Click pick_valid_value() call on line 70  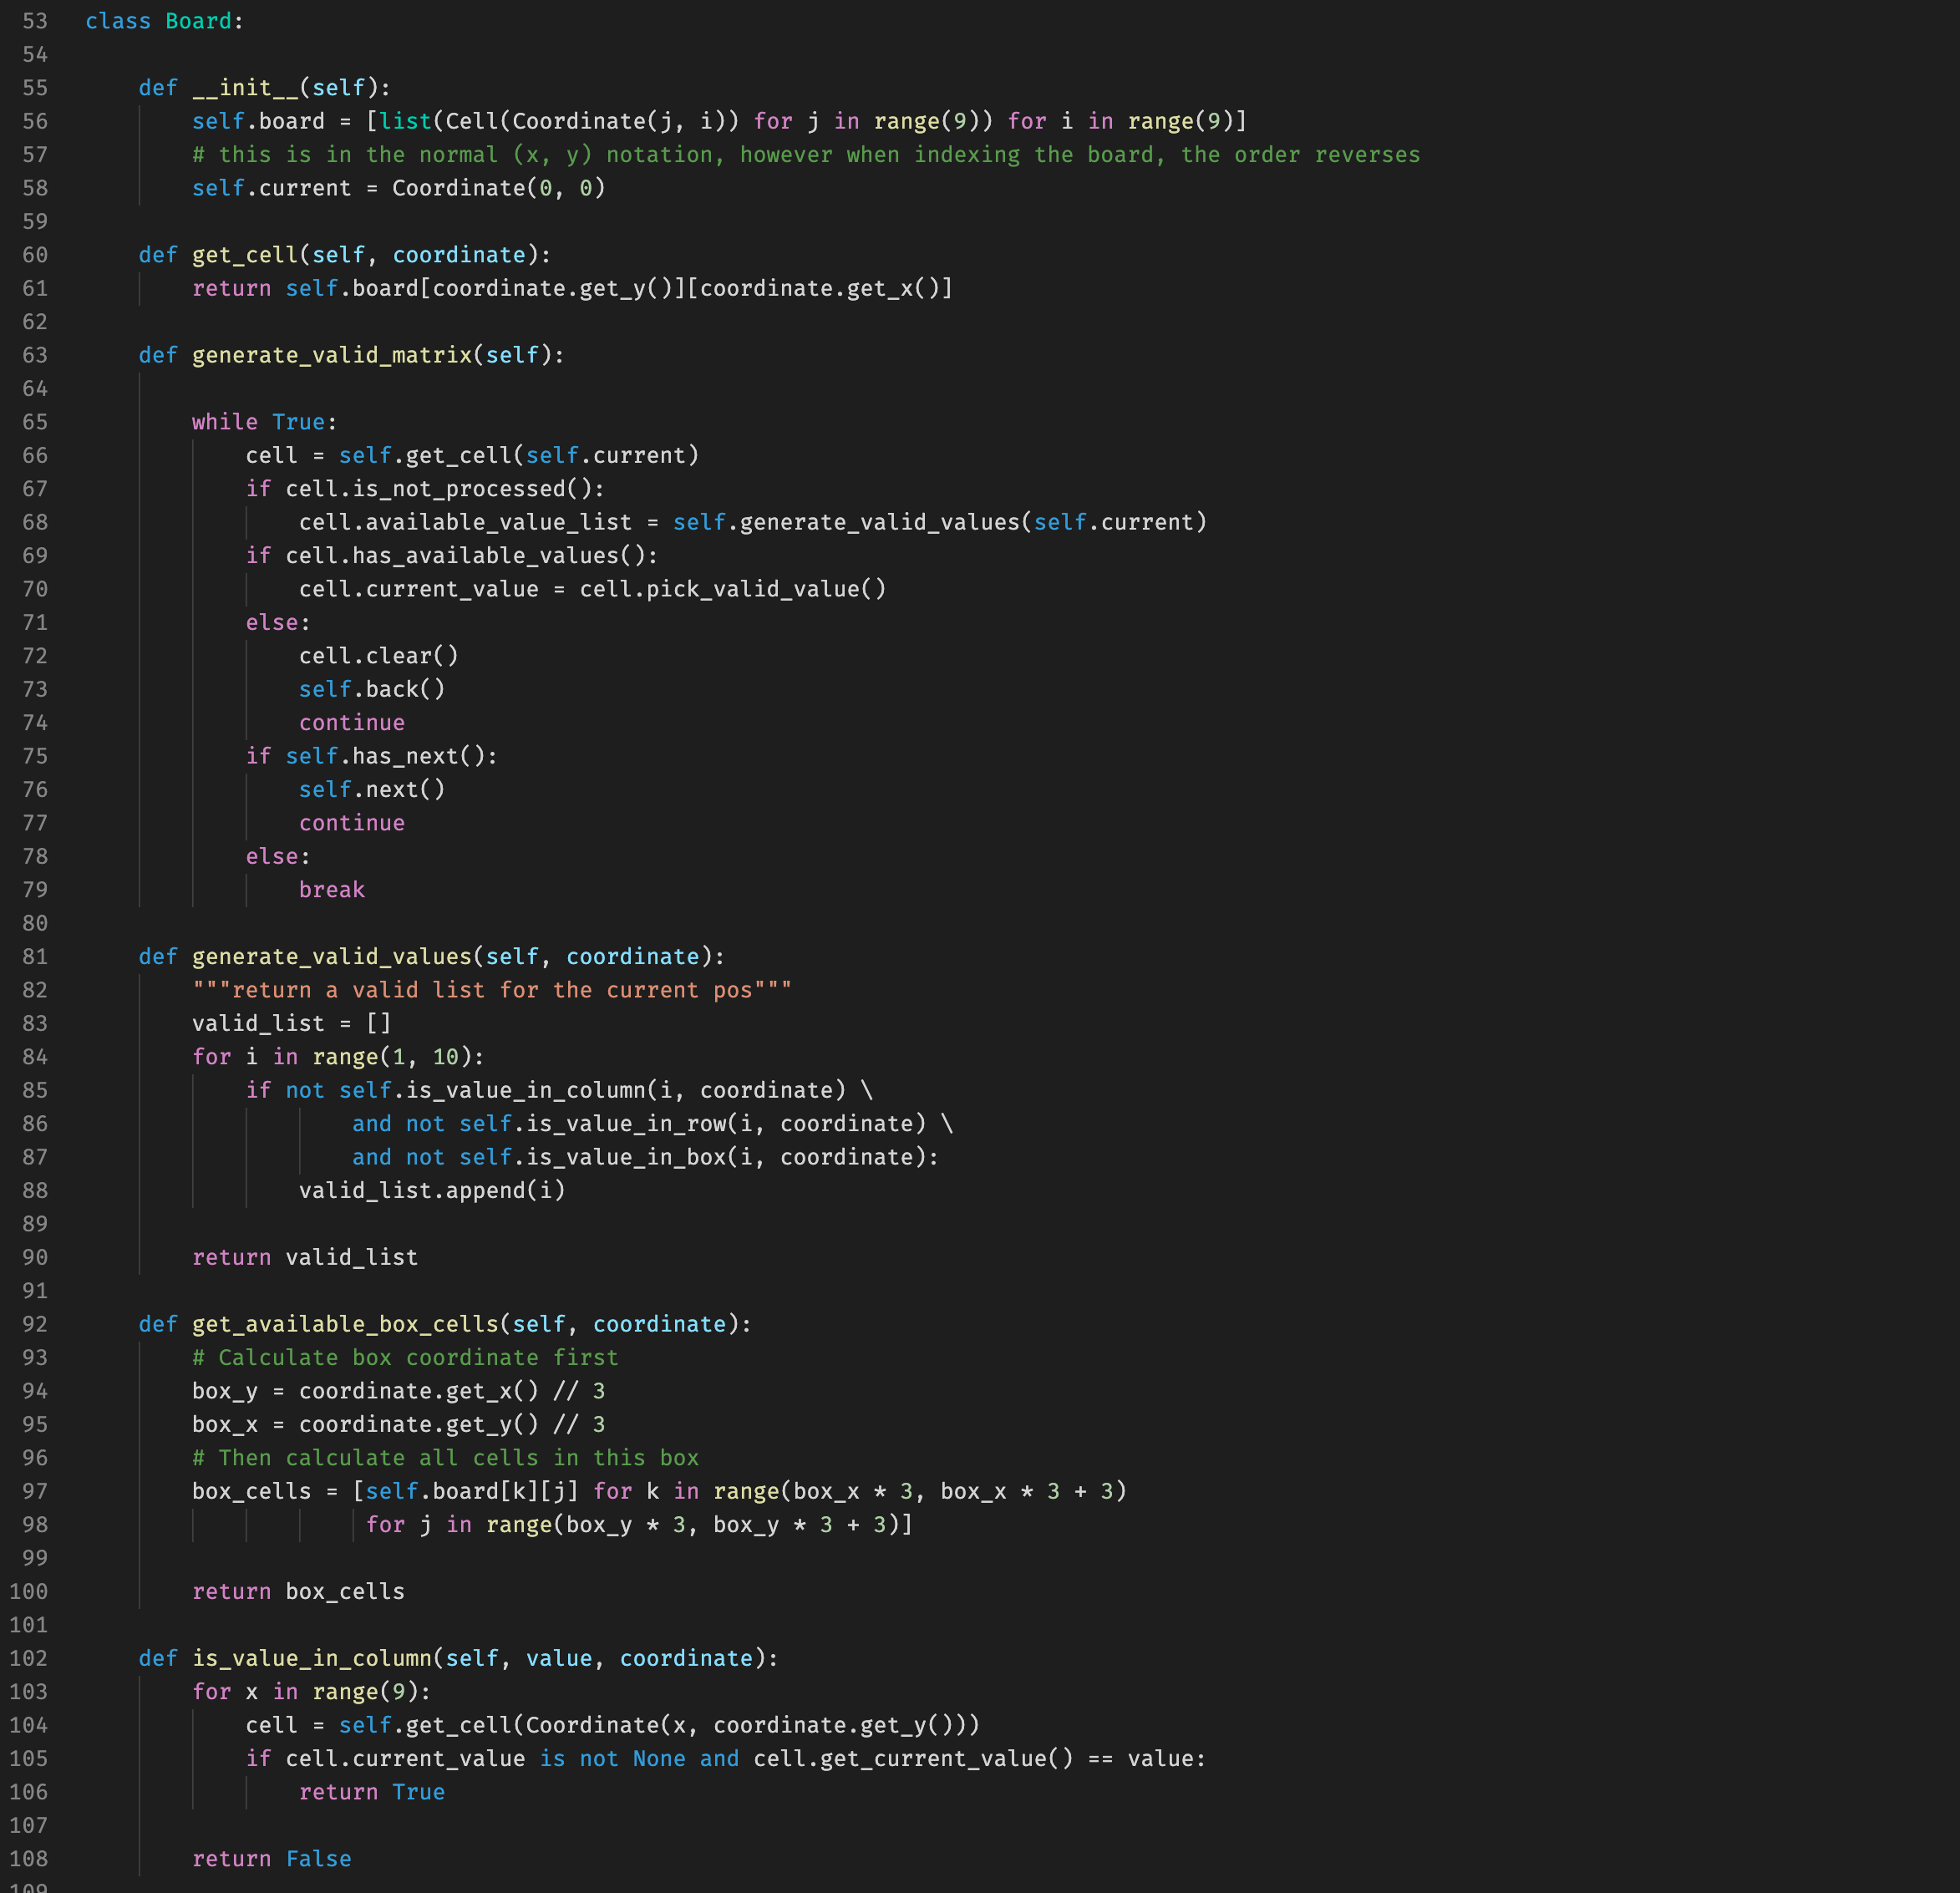(x=732, y=589)
